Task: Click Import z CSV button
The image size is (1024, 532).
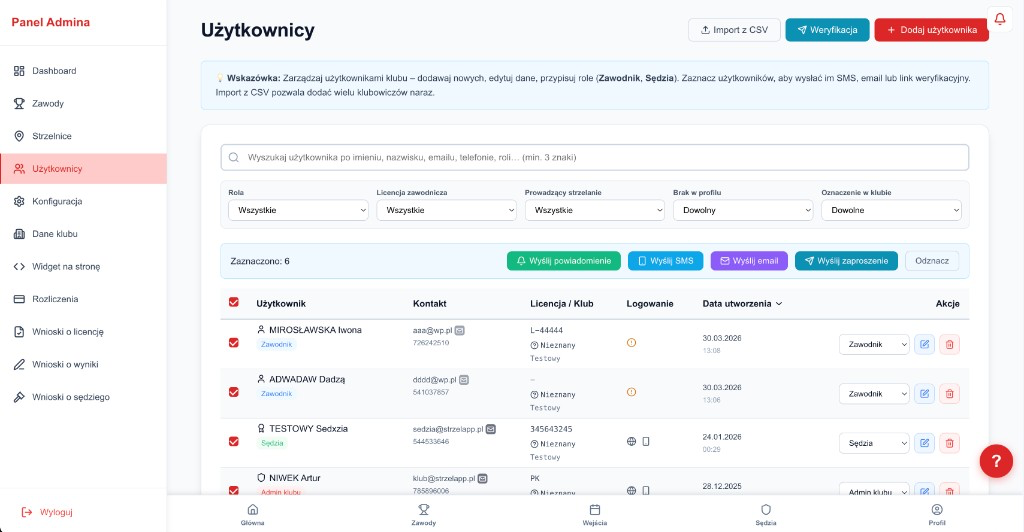Action: [x=734, y=30]
